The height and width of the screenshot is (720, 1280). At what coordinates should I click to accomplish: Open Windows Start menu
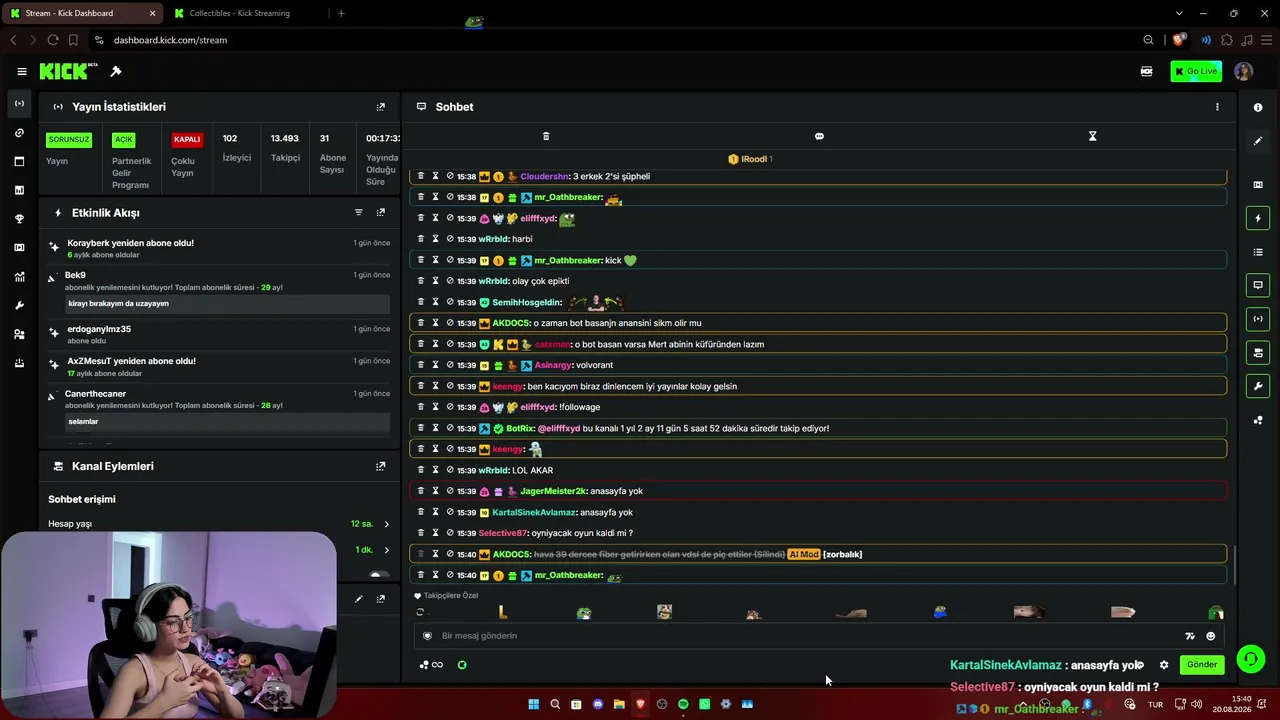[x=533, y=704]
